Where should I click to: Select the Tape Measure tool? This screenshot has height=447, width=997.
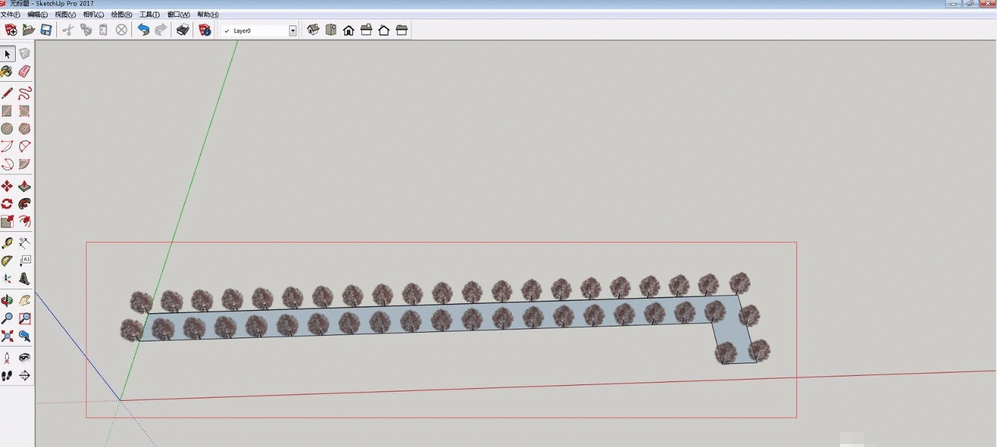click(8, 243)
